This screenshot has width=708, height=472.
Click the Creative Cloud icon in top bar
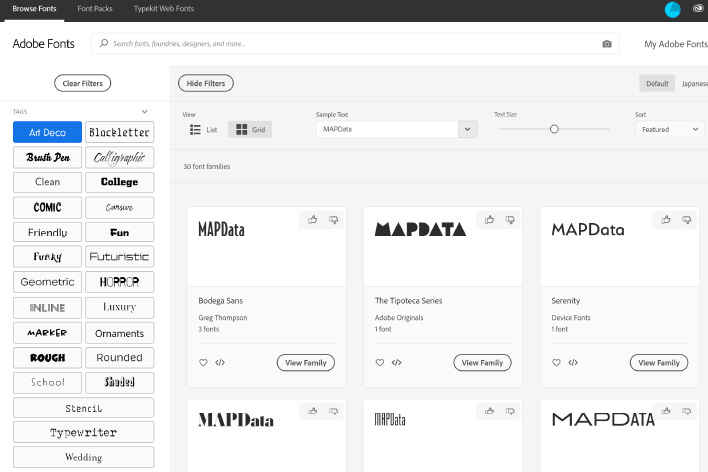click(698, 8)
